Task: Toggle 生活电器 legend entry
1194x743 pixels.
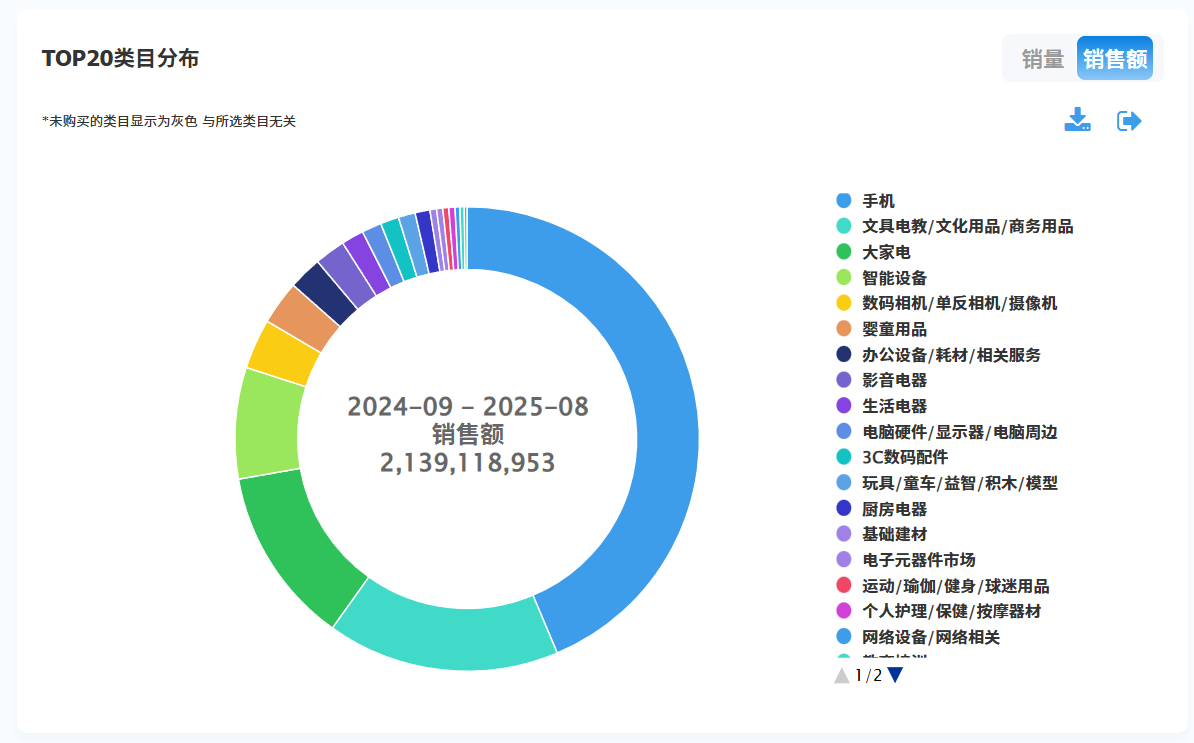Action: click(x=881, y=406)
